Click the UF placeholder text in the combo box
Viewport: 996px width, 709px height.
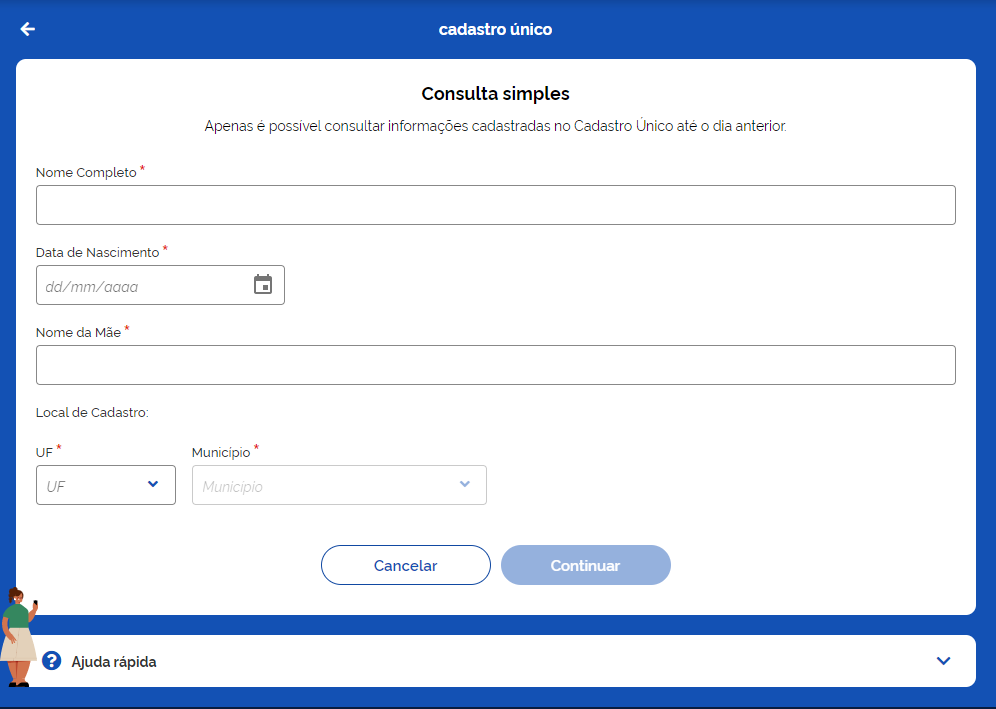[56, 486]
